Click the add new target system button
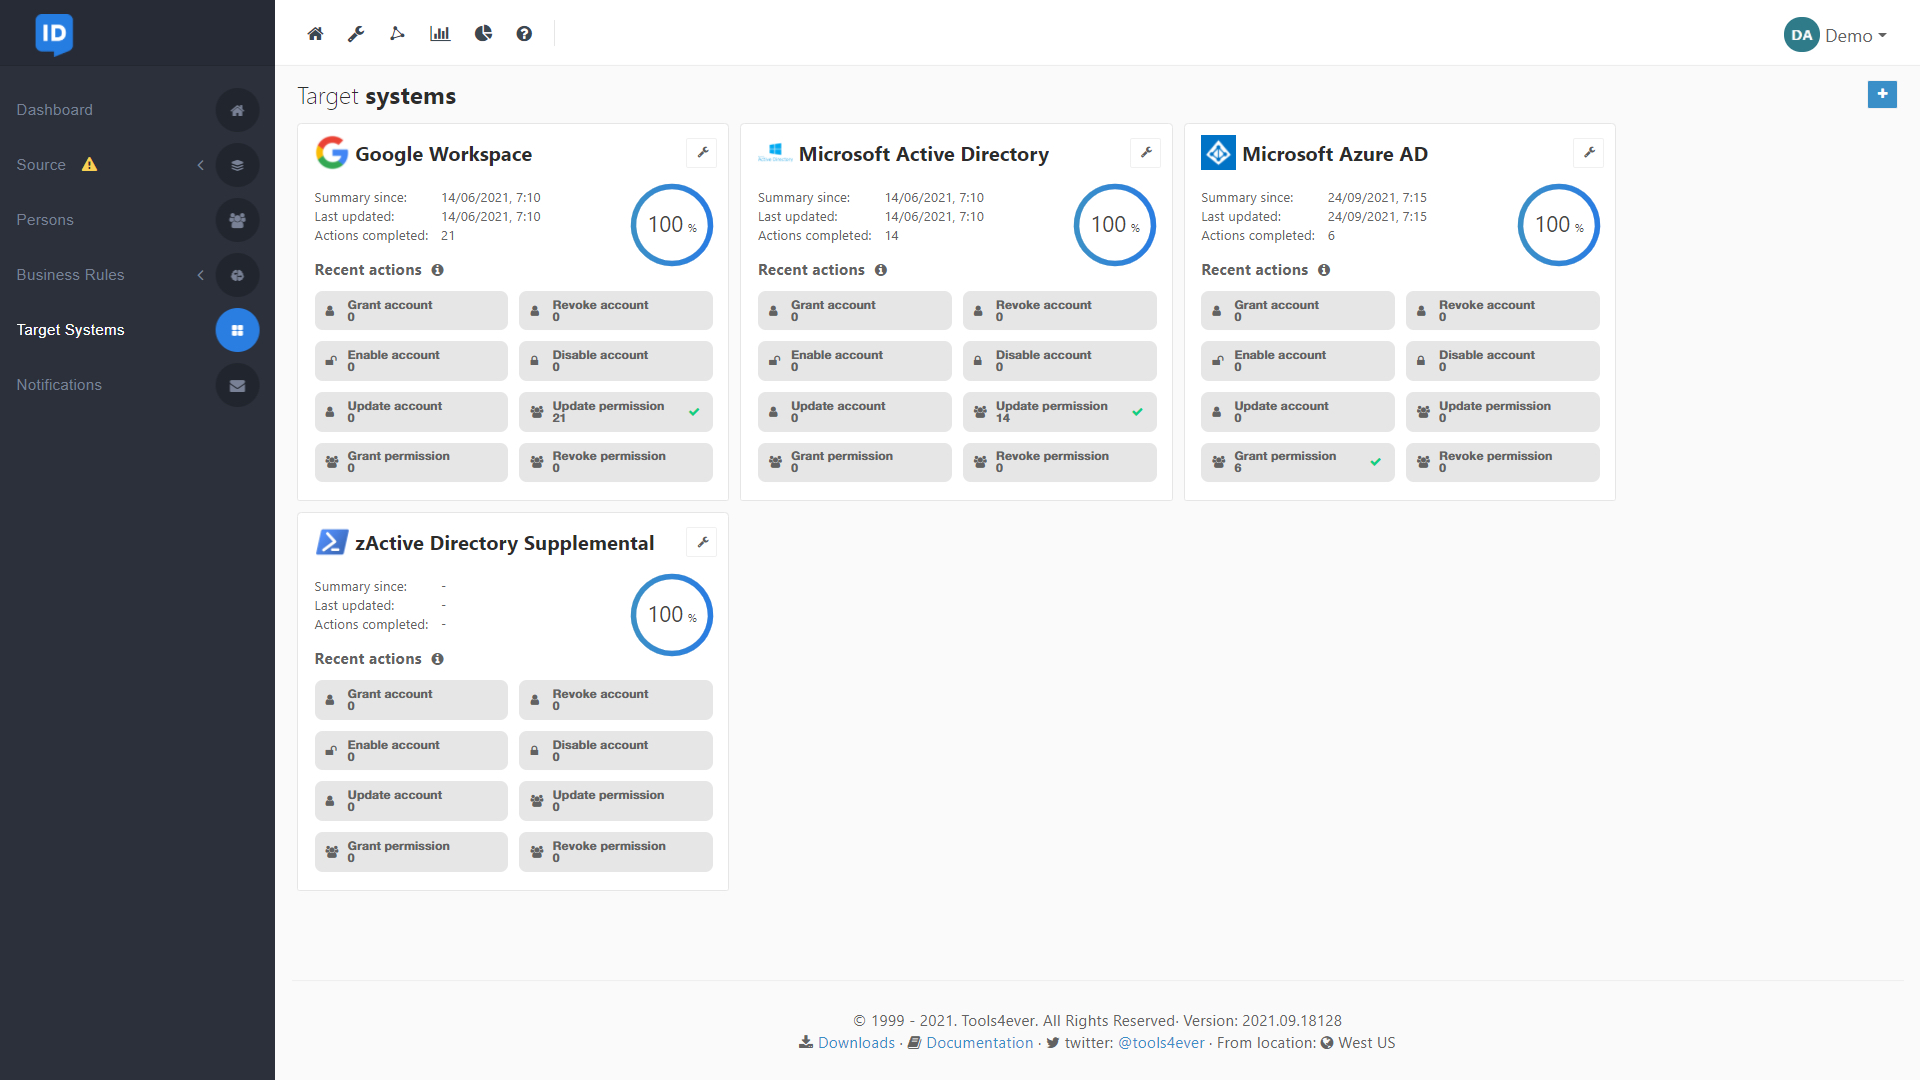The height and width of the screenshot is (1080, 1920). (1882, 94)
